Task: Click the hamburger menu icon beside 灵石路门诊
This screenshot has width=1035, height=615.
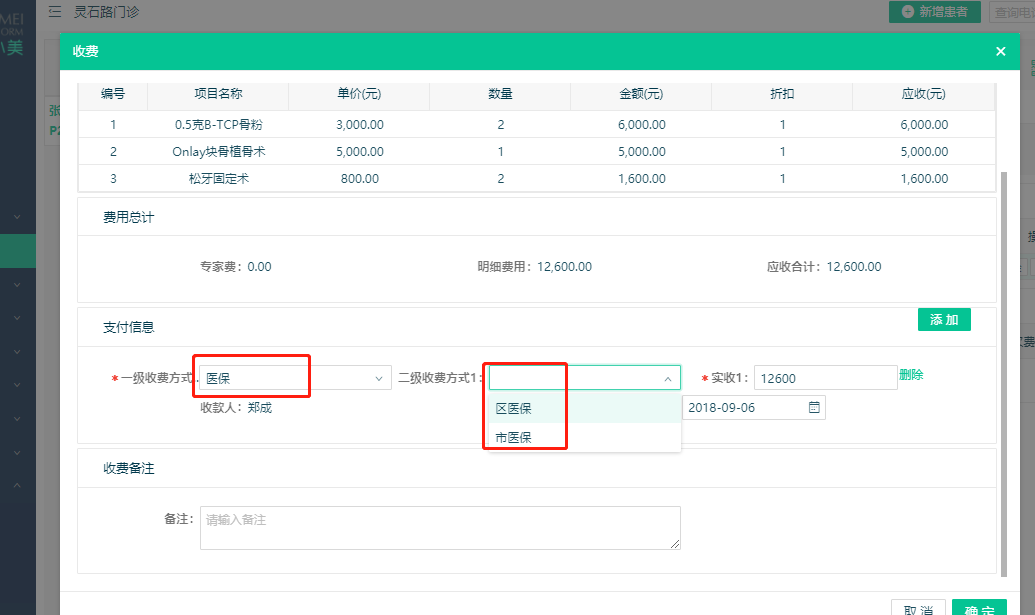Action: [54, 12]
